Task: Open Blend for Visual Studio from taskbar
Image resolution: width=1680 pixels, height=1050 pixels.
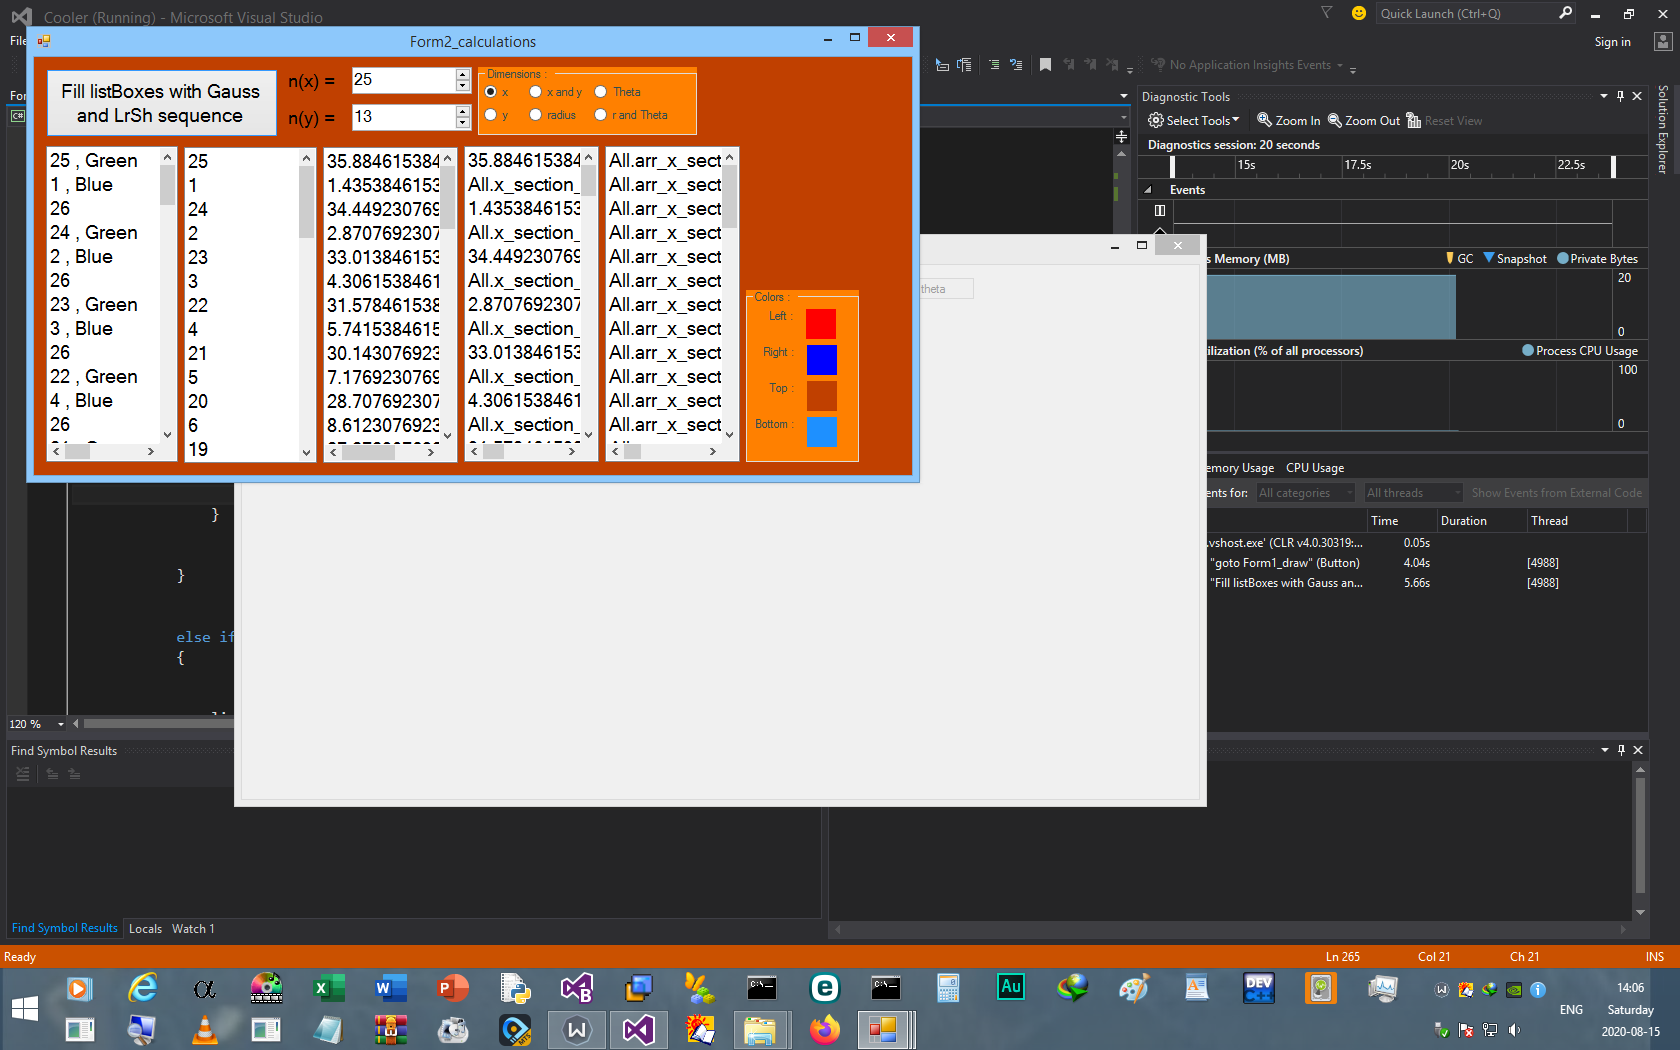Action: click(x=576, y=988)
